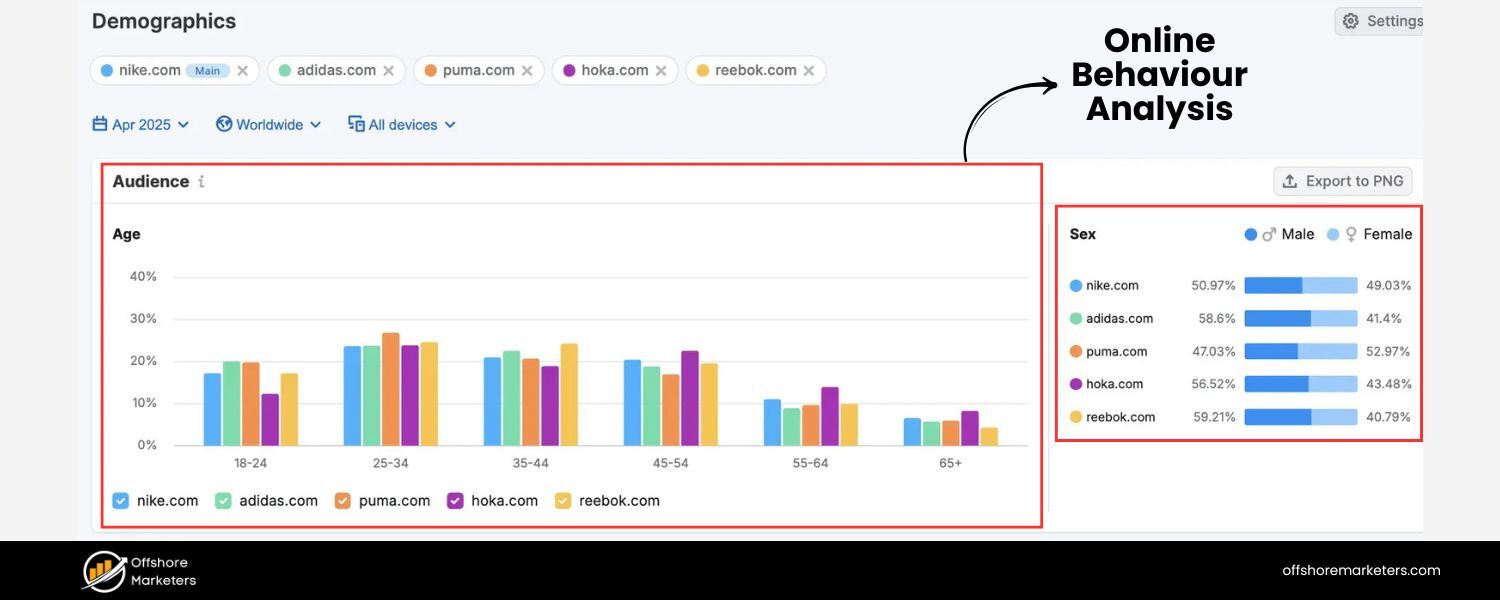The image size is (1500, 600).
Task: Expand the Worldwide location dropdown
Action: coord(268,124)
